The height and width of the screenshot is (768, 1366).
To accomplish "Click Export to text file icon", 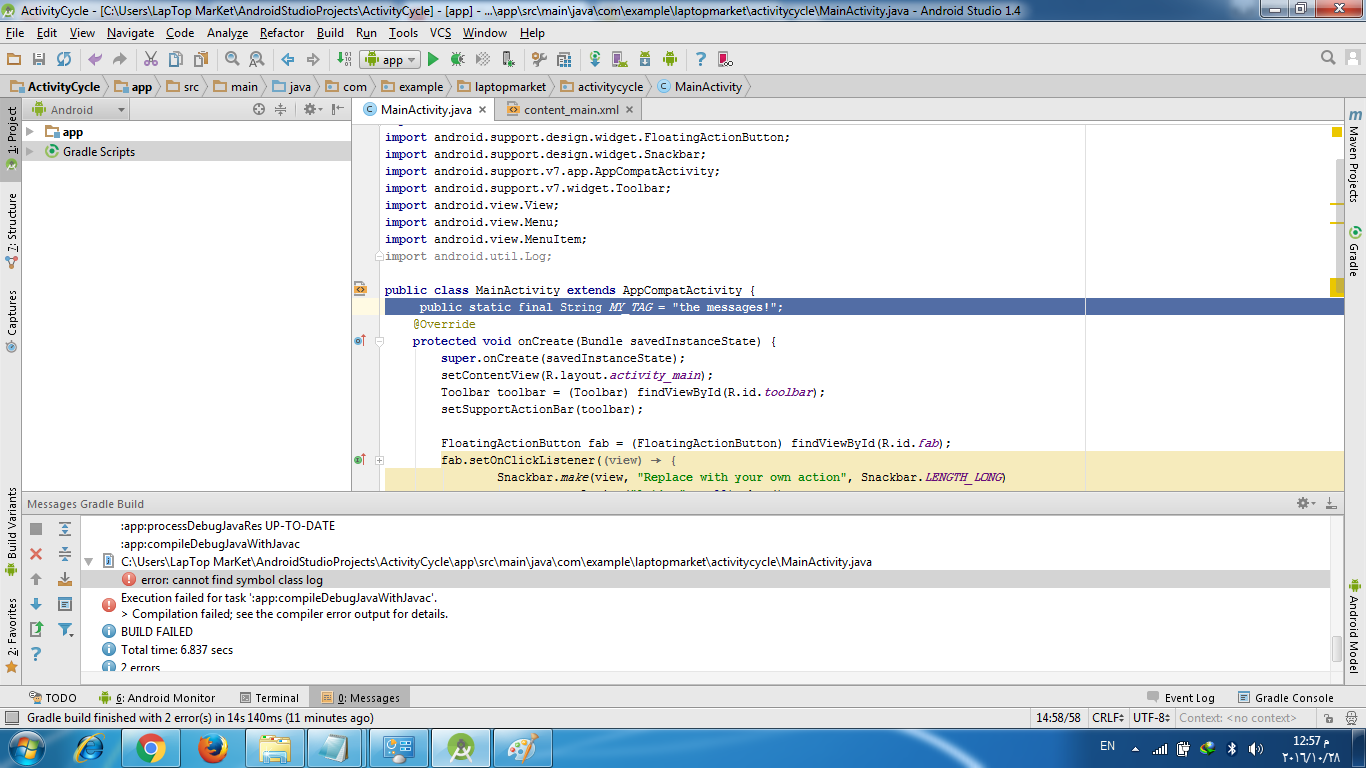I will (x=36, y=629).
